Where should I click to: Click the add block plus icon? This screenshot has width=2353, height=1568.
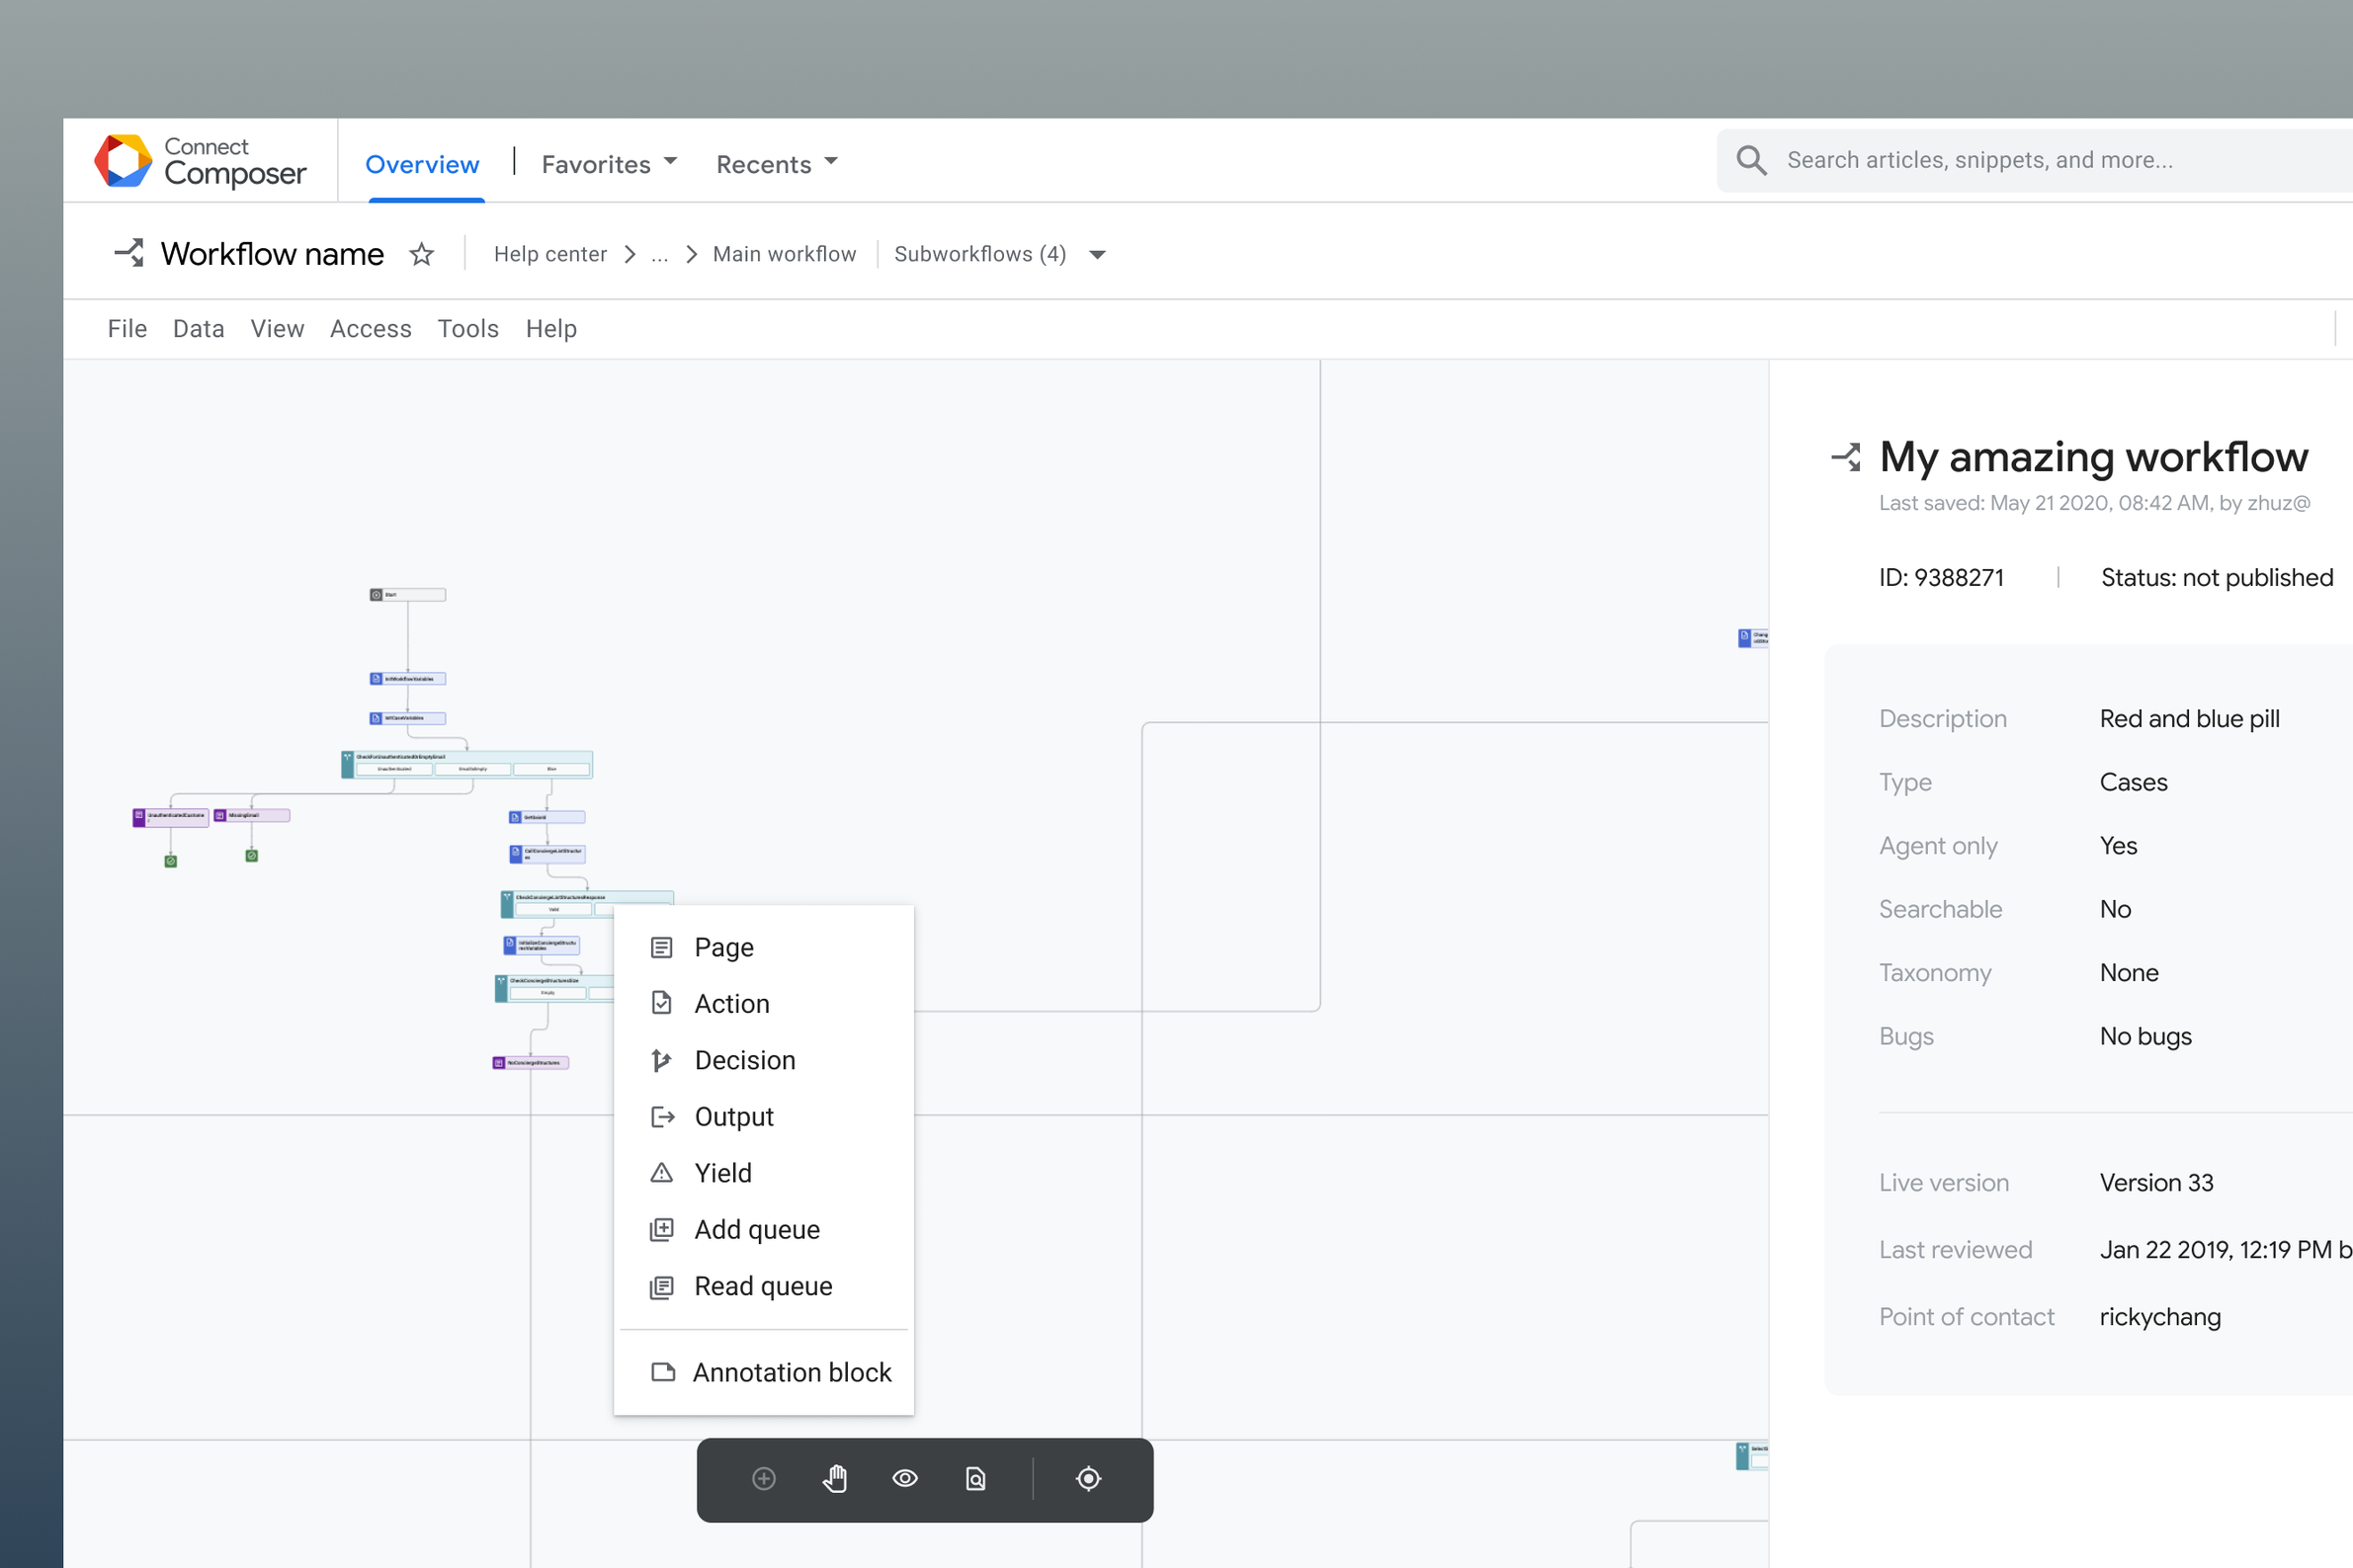tap(763, 1478)
